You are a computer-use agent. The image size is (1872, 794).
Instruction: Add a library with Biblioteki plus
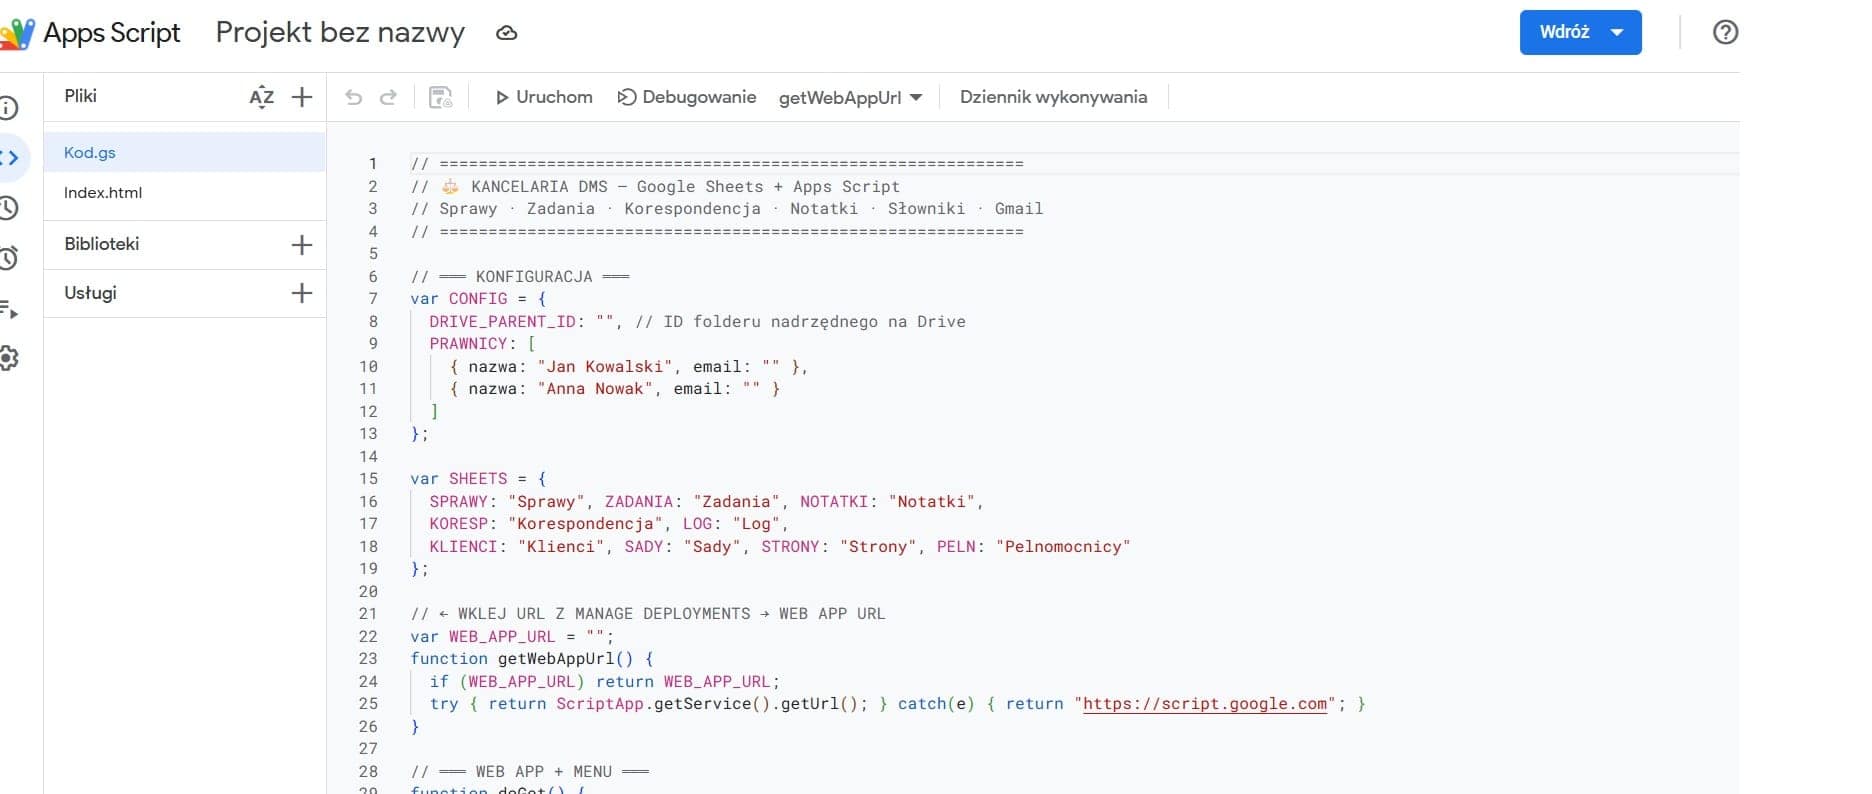point(301,245)
